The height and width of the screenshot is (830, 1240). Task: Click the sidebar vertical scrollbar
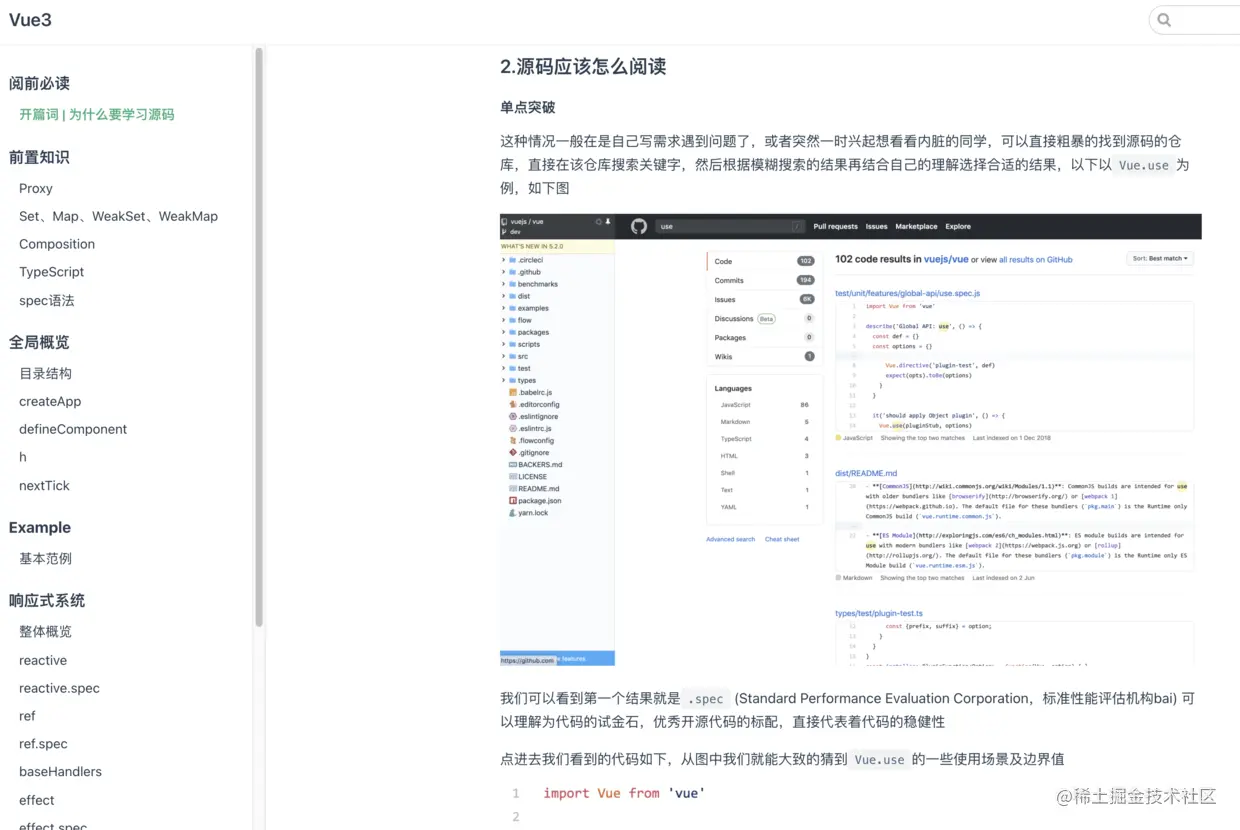(x=259, y=338)
